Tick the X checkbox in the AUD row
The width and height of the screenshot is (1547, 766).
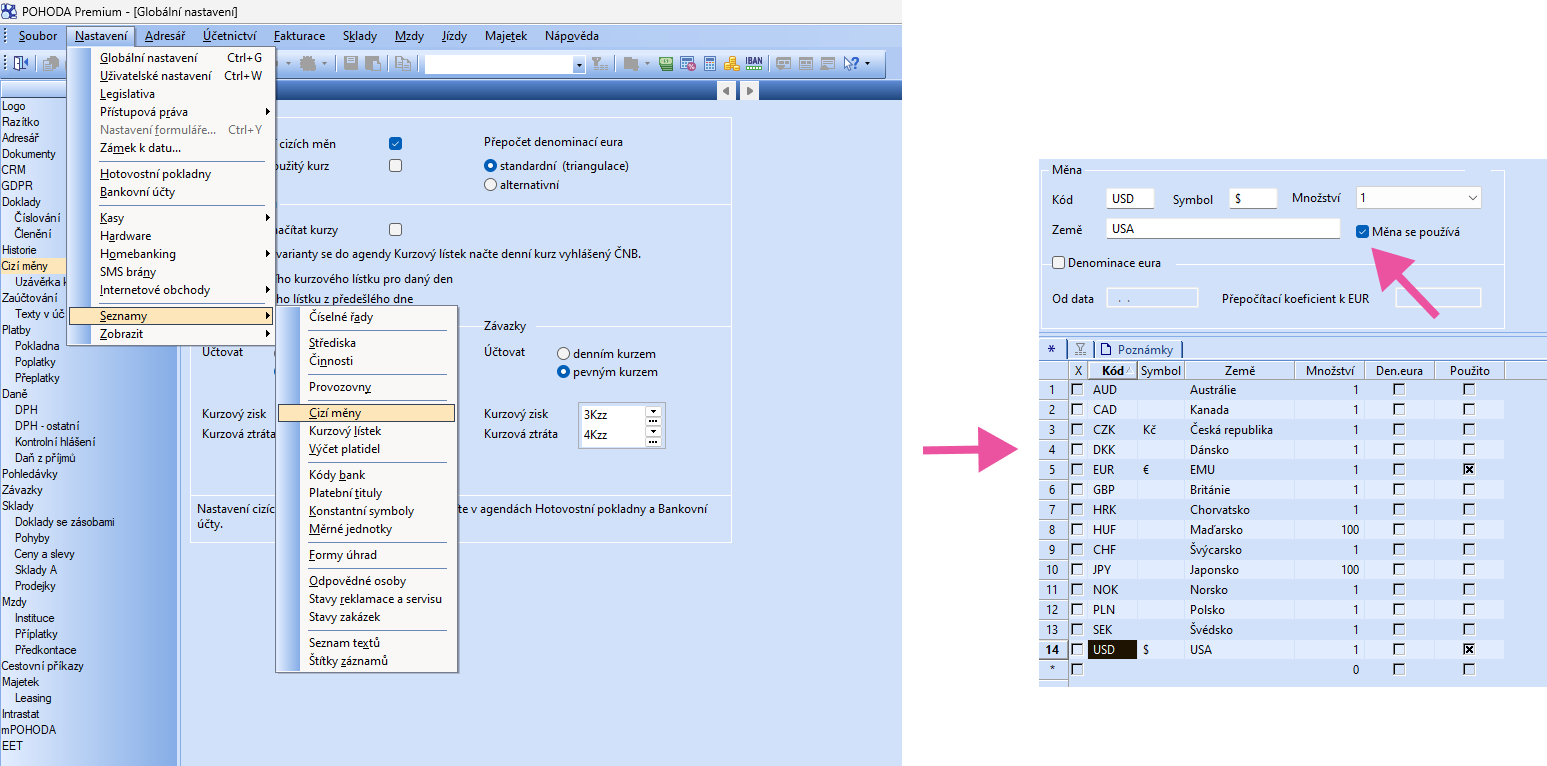1077,389
